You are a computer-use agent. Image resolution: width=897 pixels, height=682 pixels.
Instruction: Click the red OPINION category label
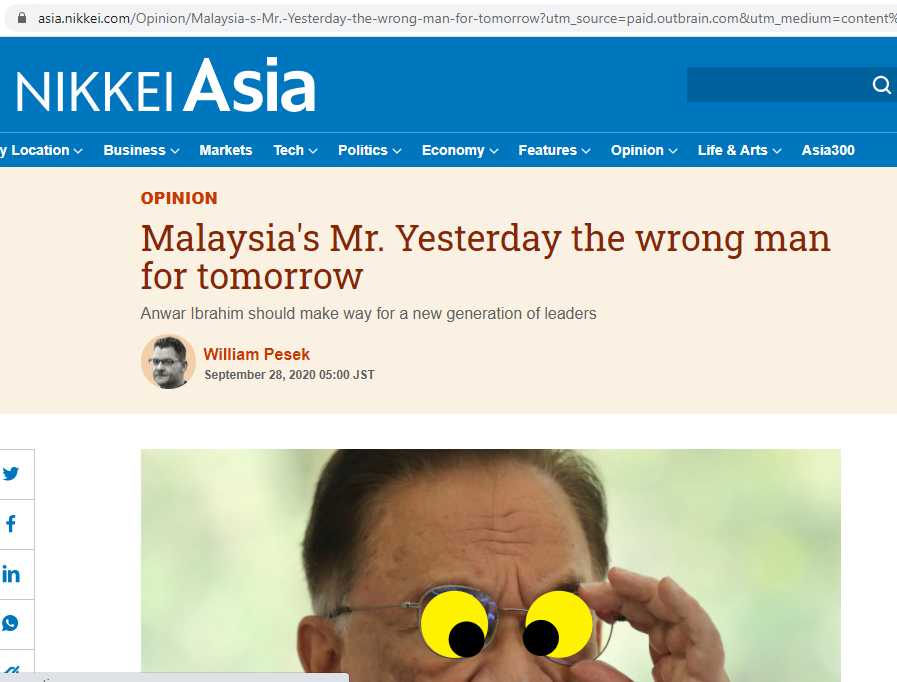(179, 198)
